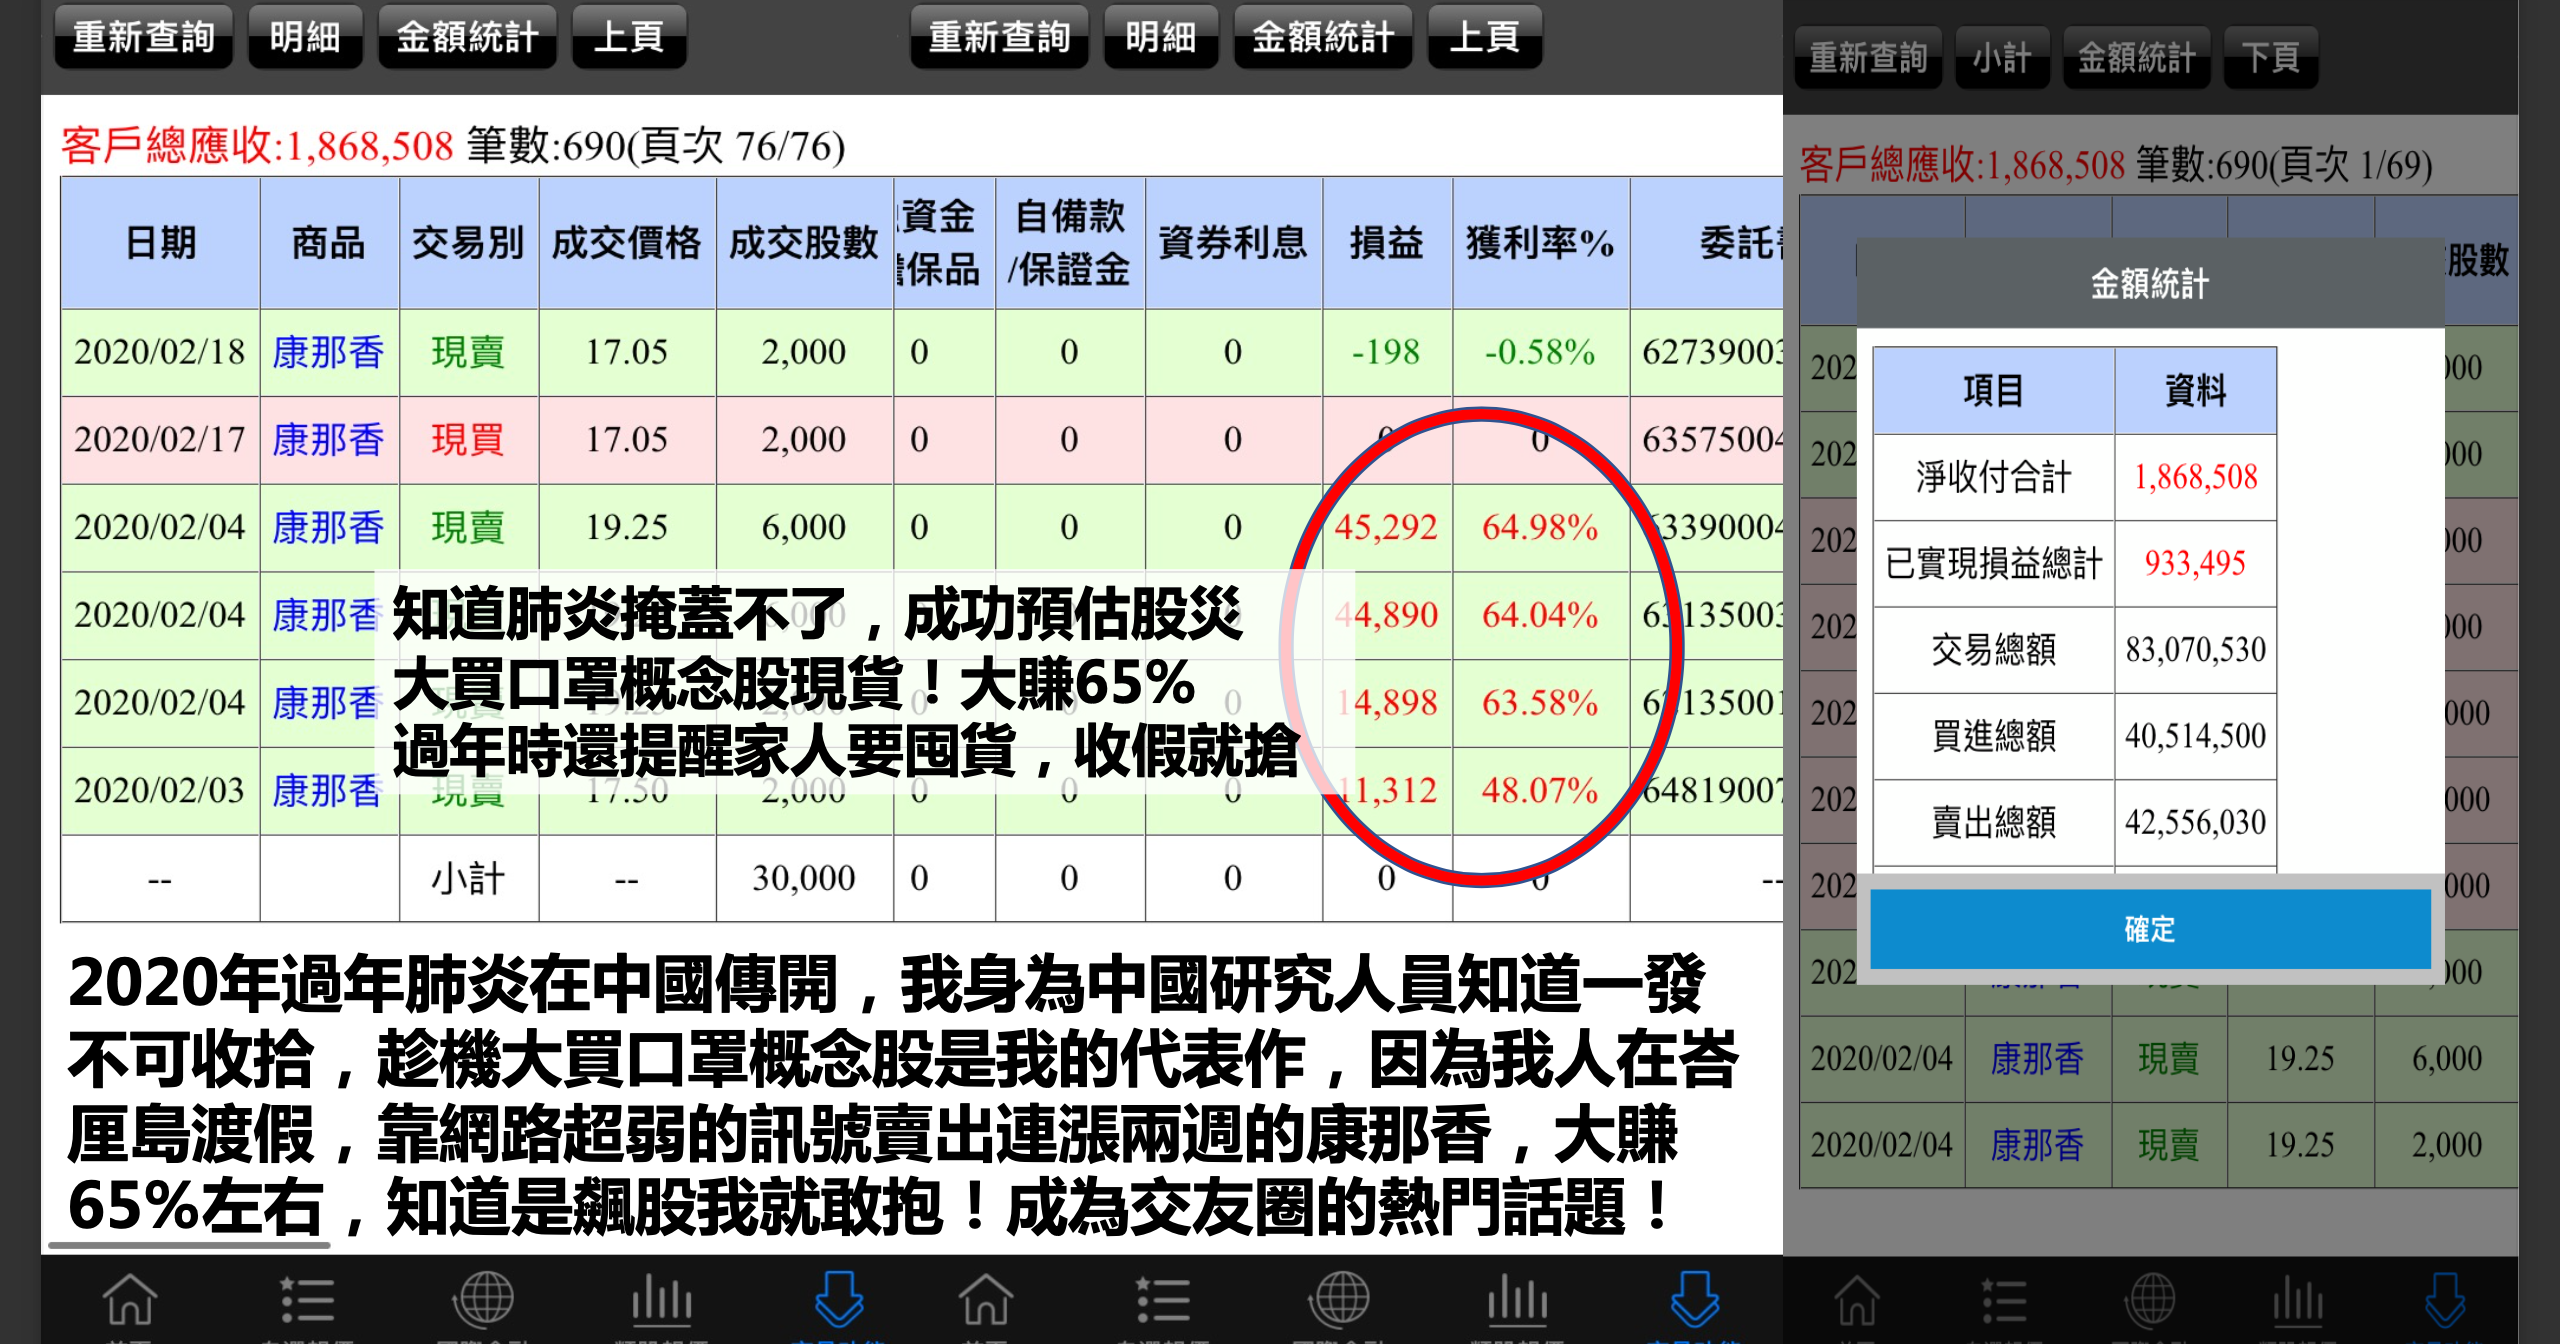This screenshot has height=1344, width=2560.
Task: Click the 商品 column header
Action: coord(329,243)
